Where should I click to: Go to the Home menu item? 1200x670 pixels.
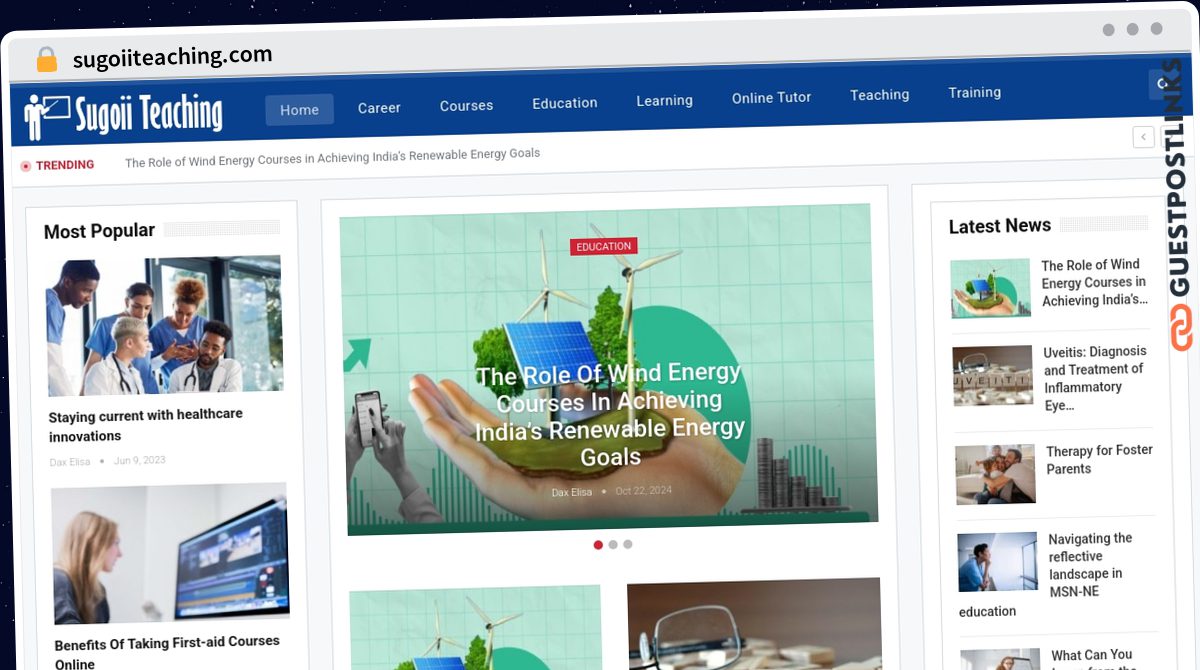click(x=299, y=110)
